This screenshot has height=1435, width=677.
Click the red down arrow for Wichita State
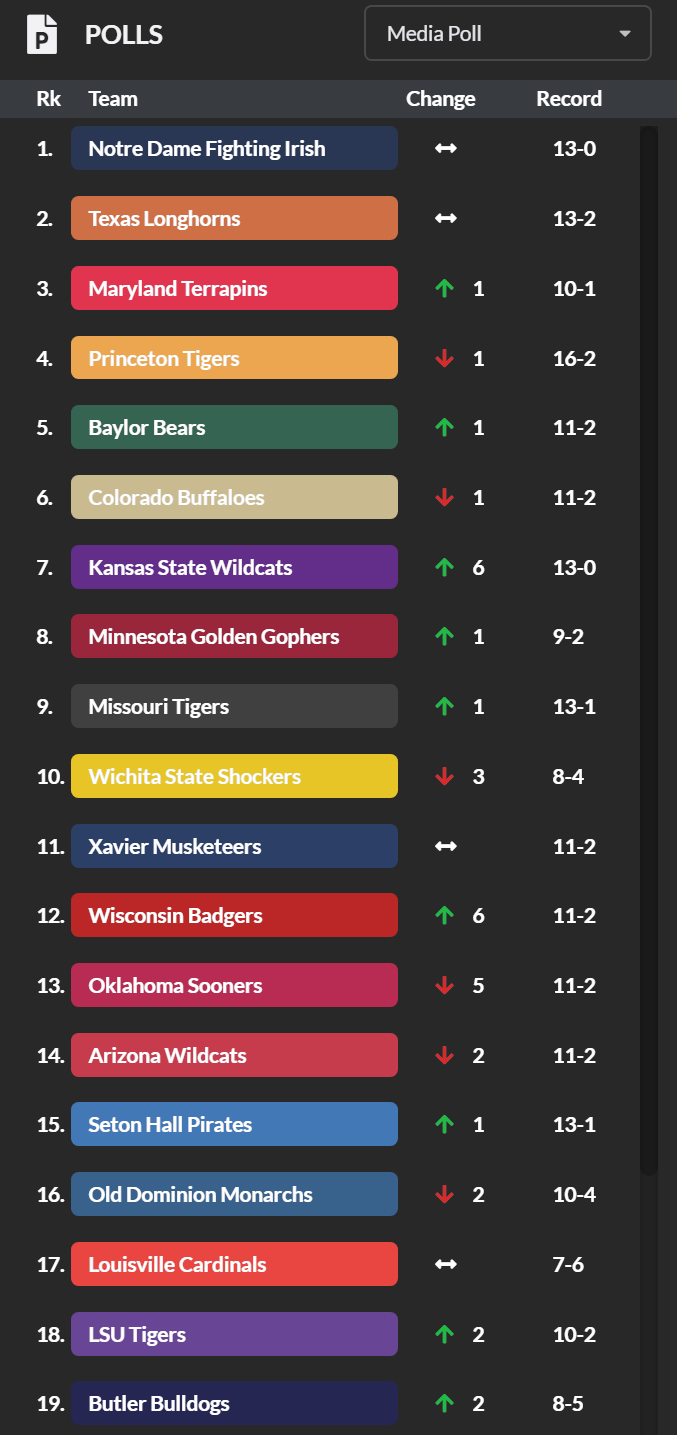coord(445,776)
